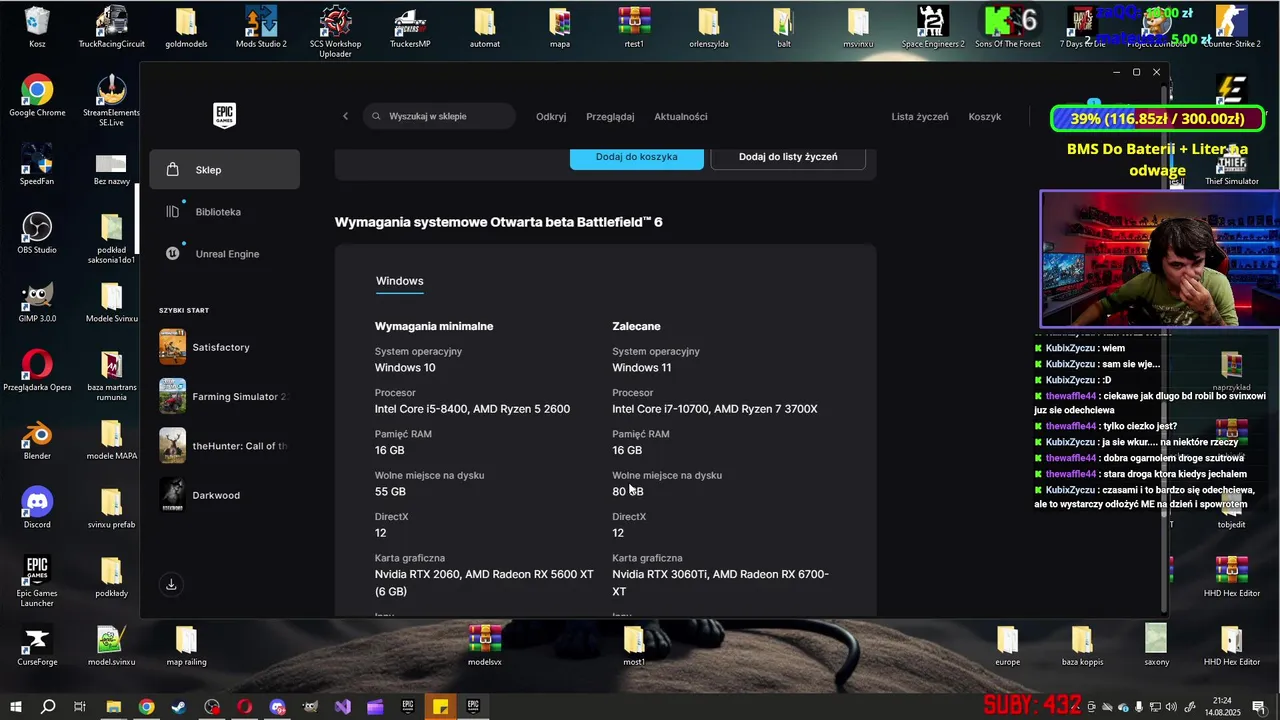Open the modelsvx archive
This screenshot has width=1280, height=720.
485,645
